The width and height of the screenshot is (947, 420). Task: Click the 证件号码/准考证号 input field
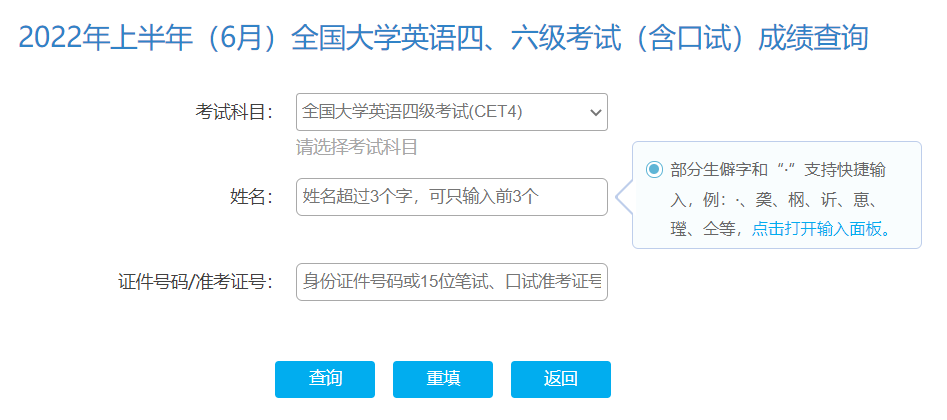click(451, 282)
